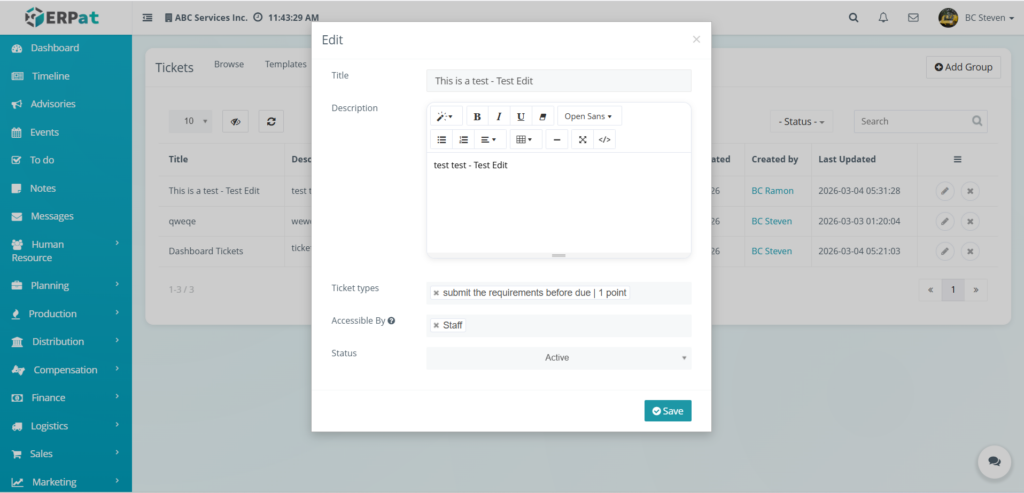1024x493 pixels.
Task: Expand the Distribution menu
Action: coord(66,342)
